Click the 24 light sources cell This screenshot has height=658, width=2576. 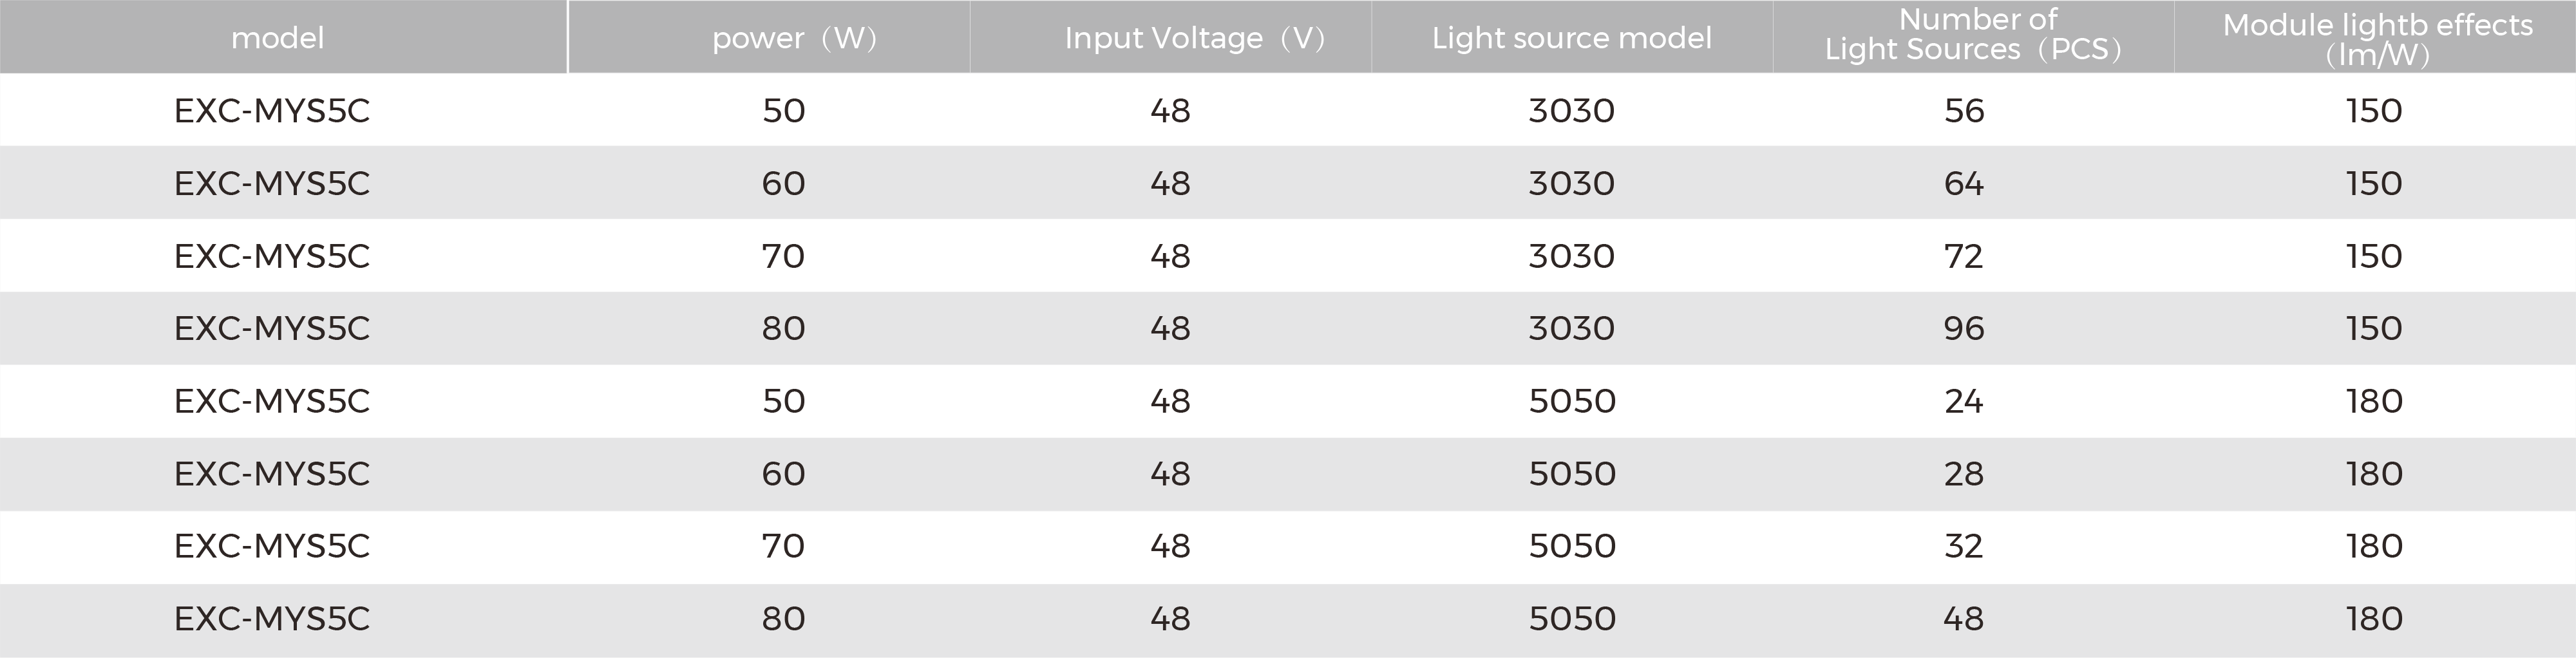(x=1964, y=401)
